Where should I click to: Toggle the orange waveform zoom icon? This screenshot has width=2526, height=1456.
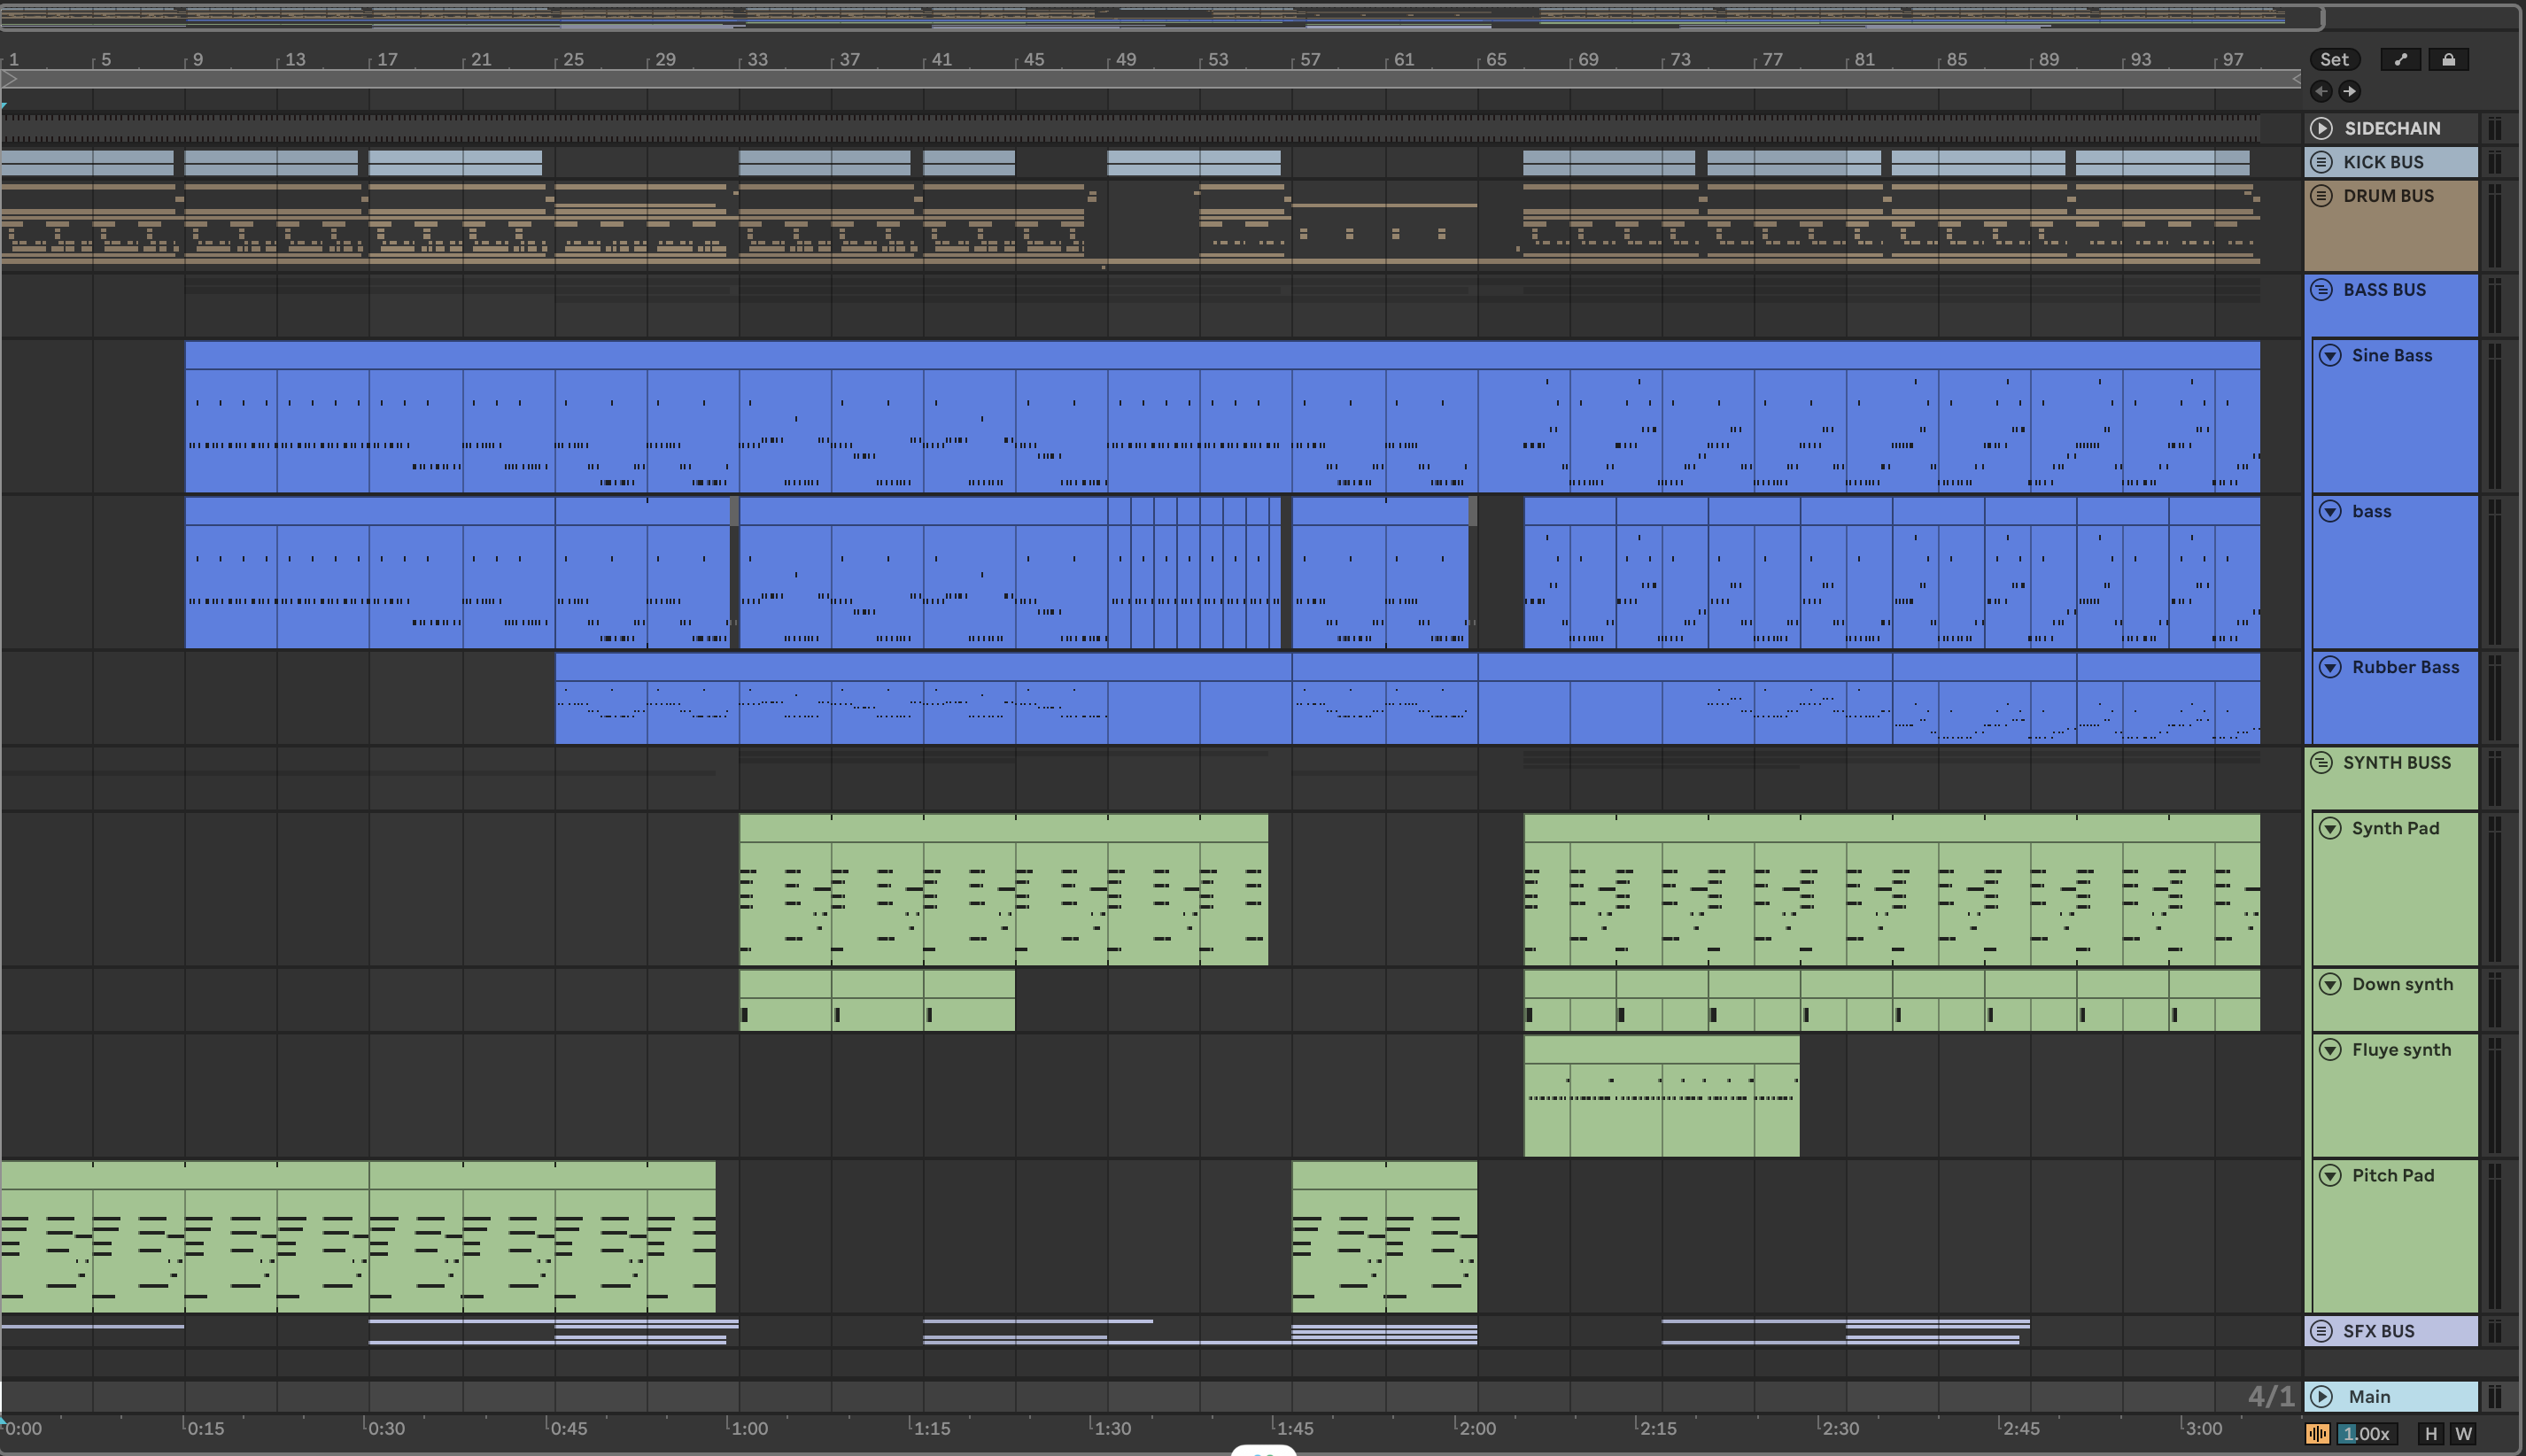pos(2317,1433)
